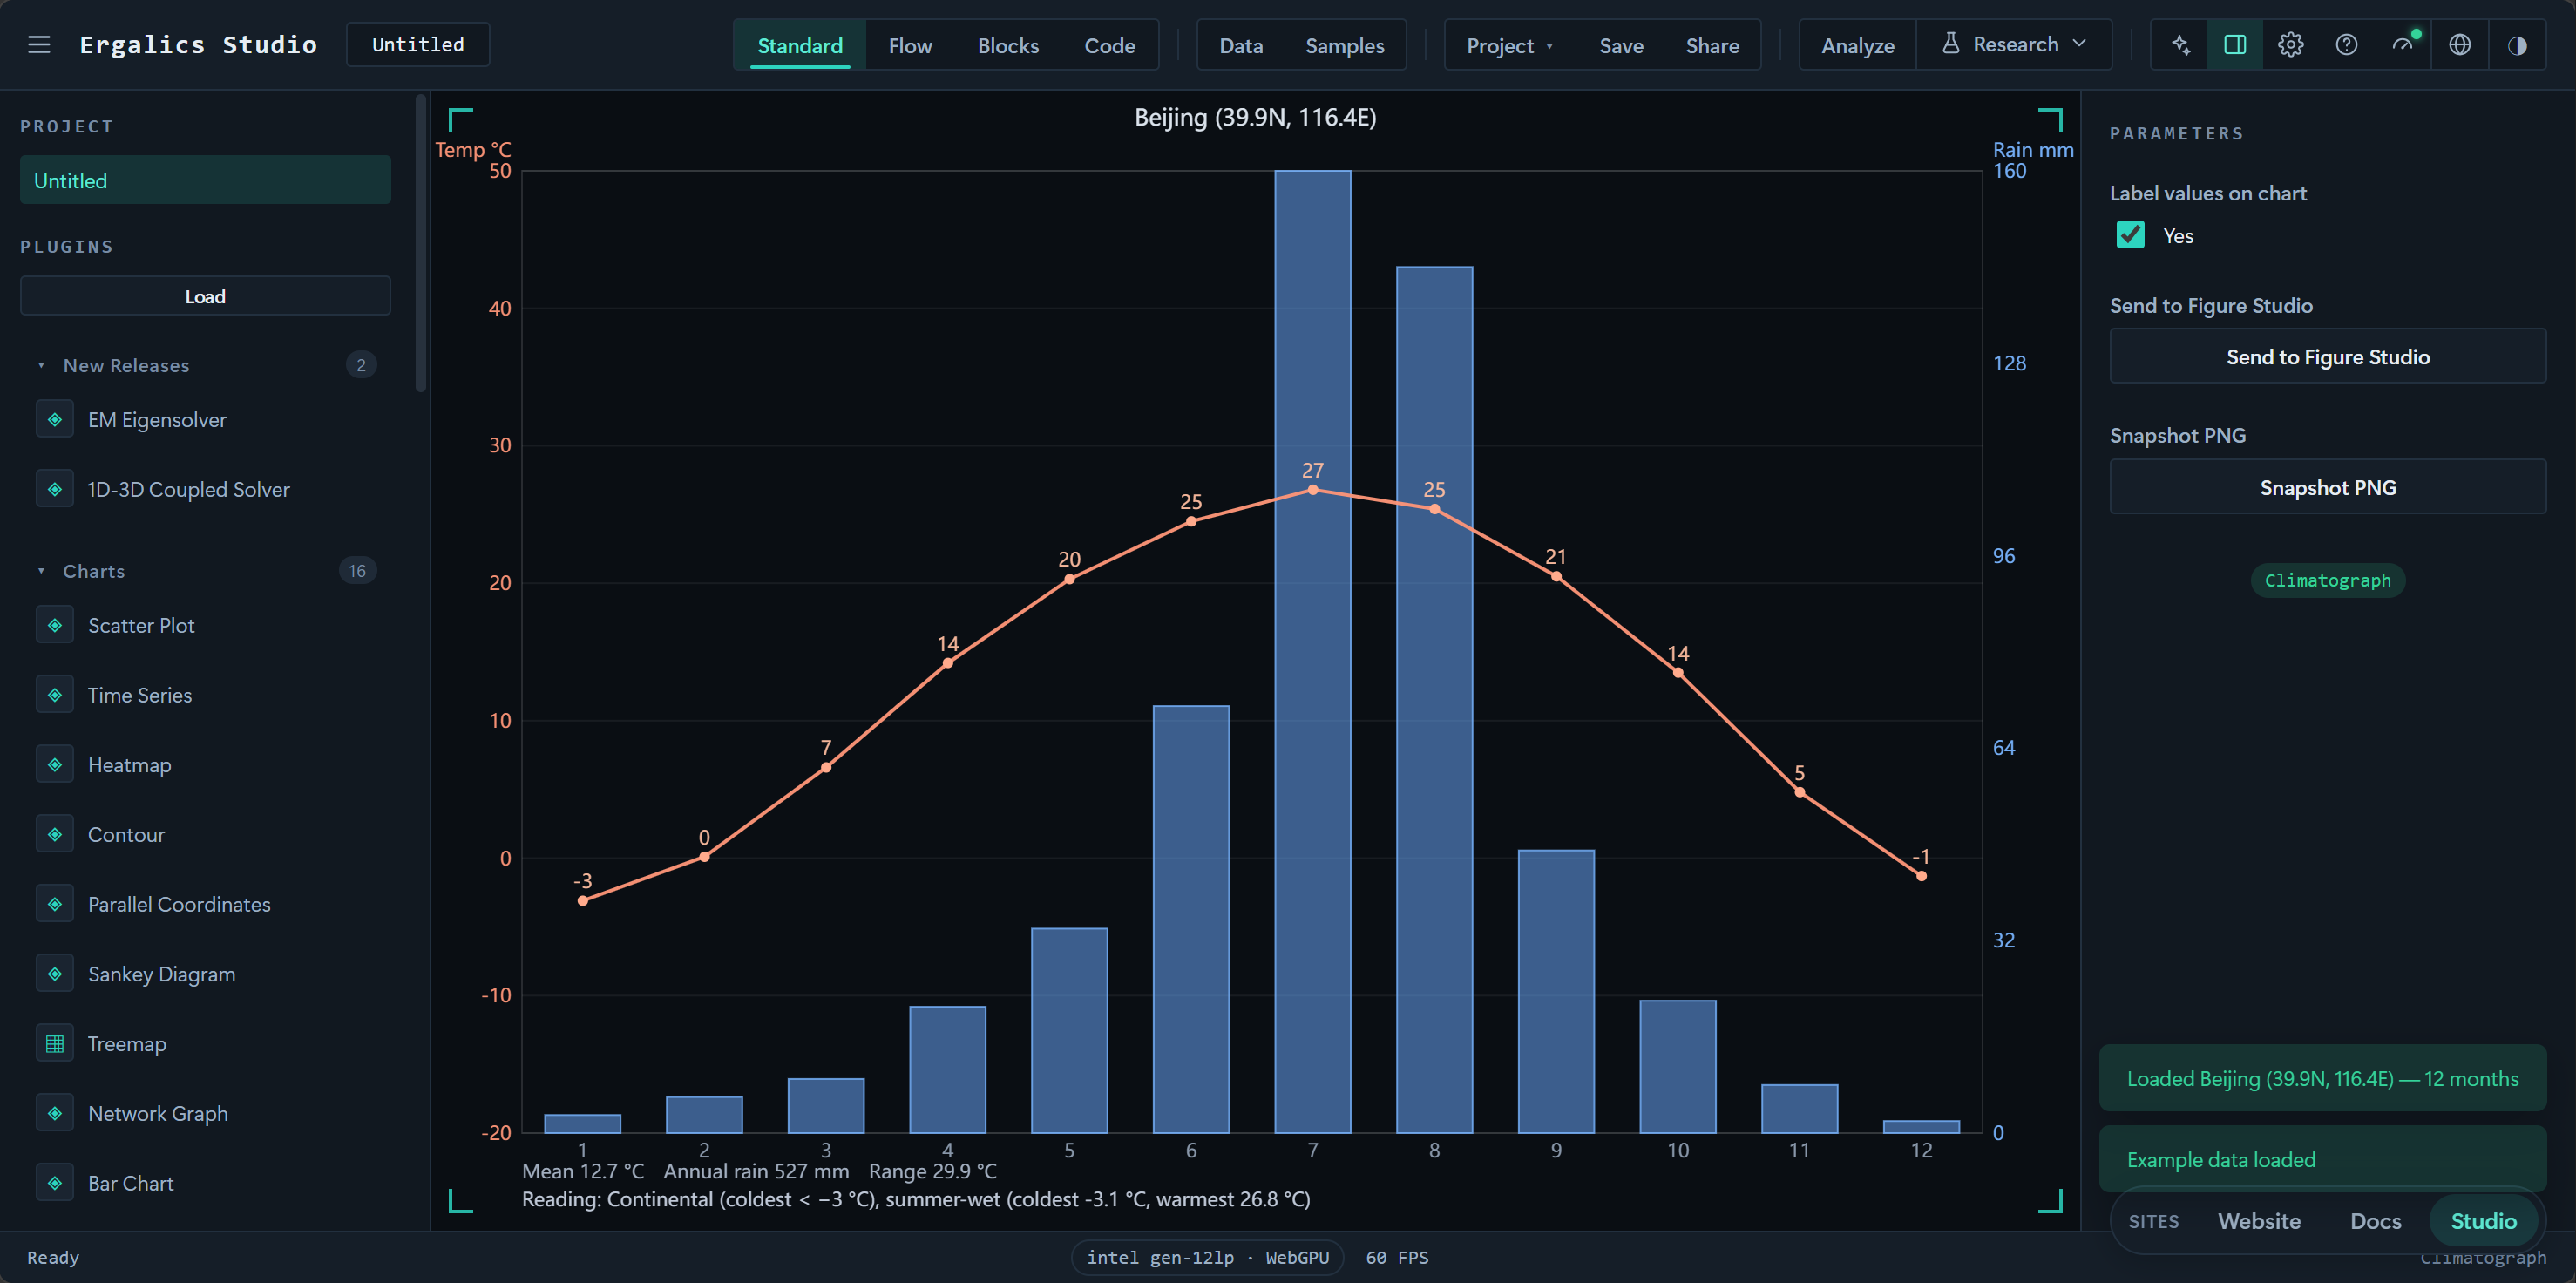Click the EM Eigensolver plugin icon
The image size is (2576, 1283).
click(x=55, y=420)
